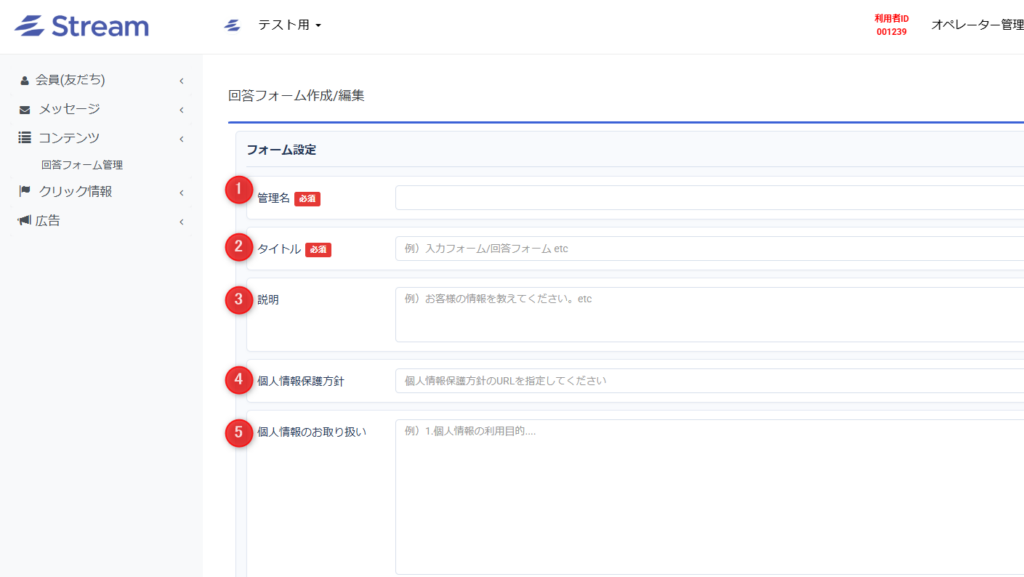1024x577 pixels.
Task: Click the envelope icon for メッセージ
Action: [x=25, y=110]
